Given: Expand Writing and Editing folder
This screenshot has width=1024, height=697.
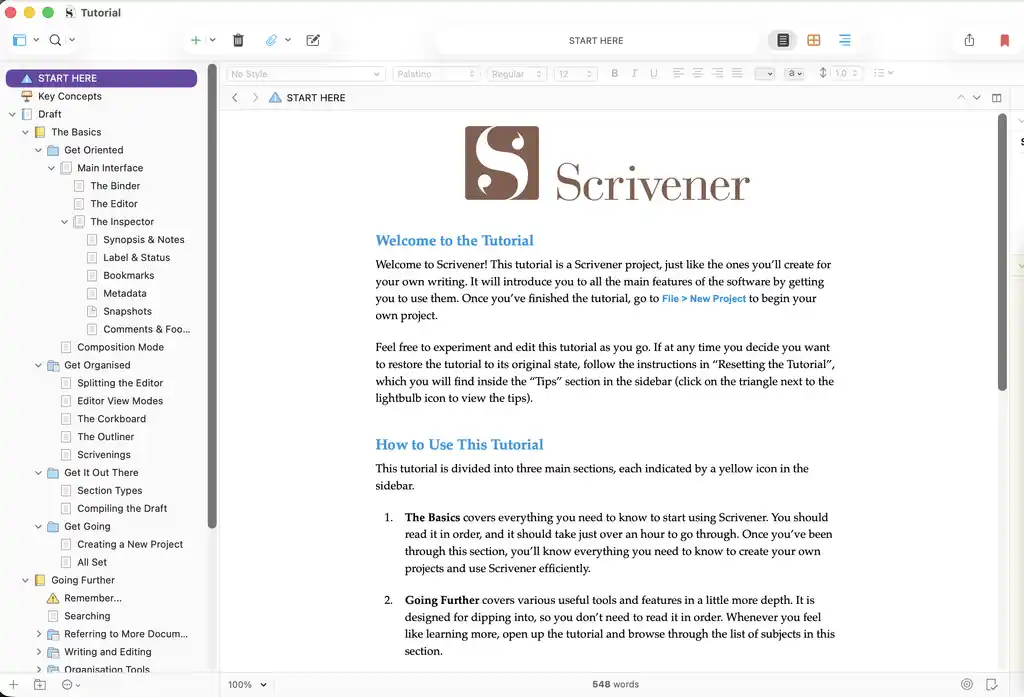Looking at the screenshot, I should point(39,652).
